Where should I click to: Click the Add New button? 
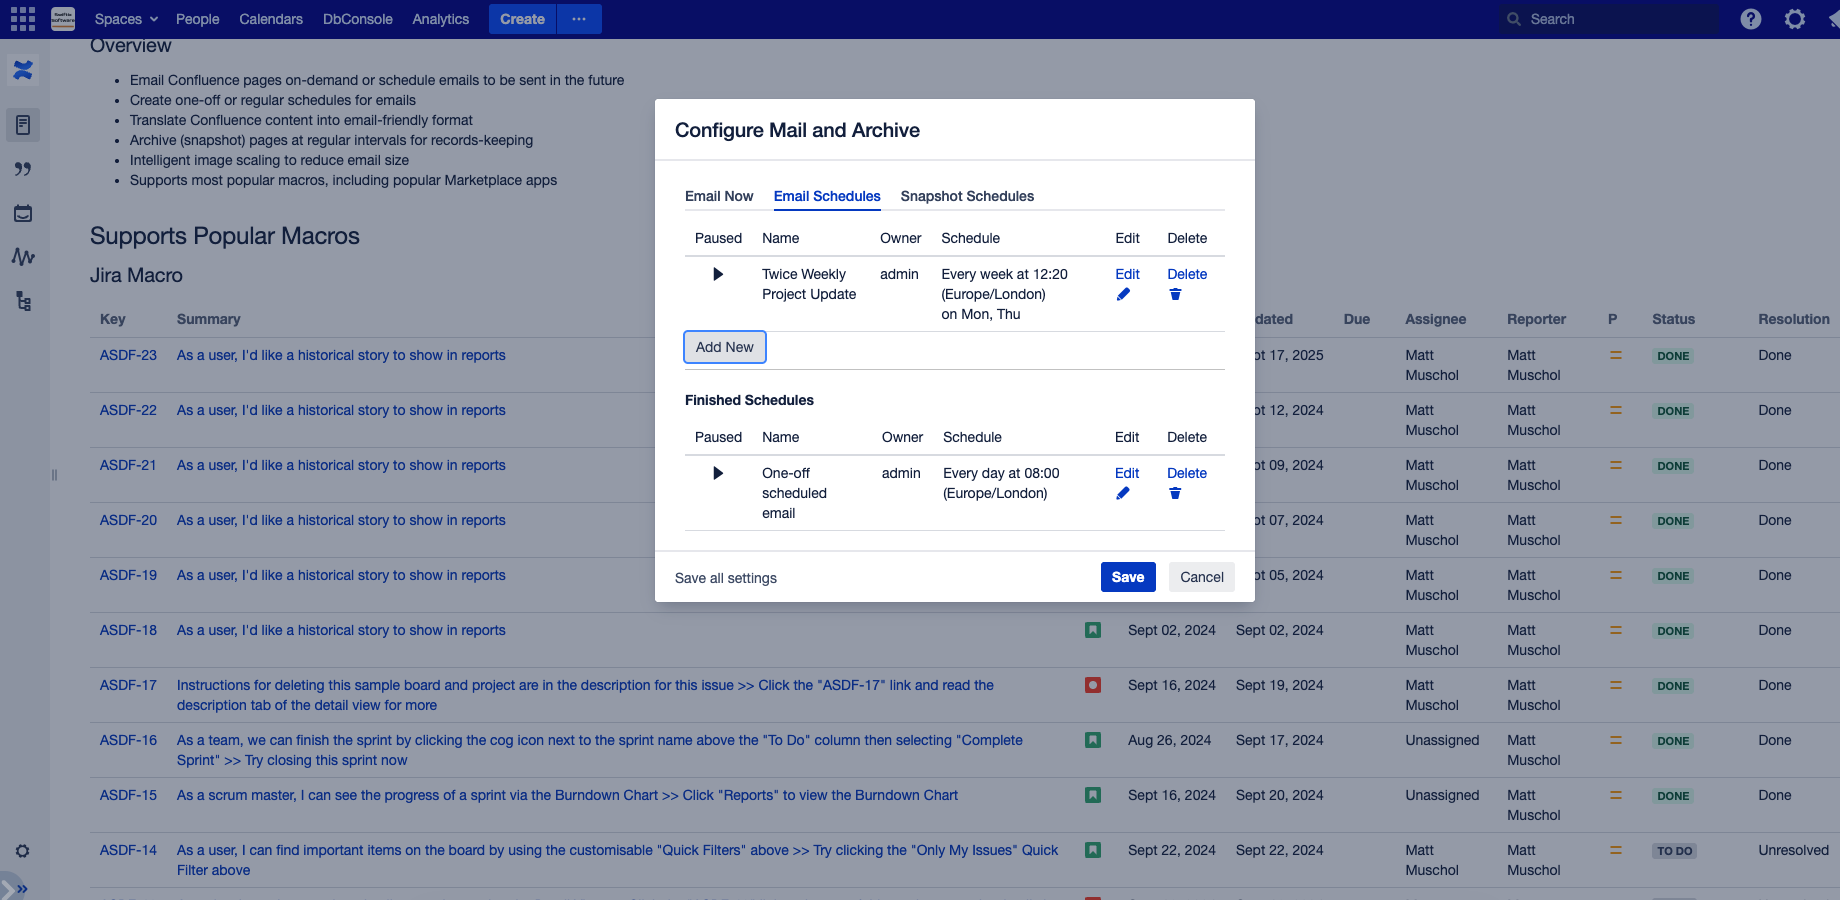click(725, 347)
